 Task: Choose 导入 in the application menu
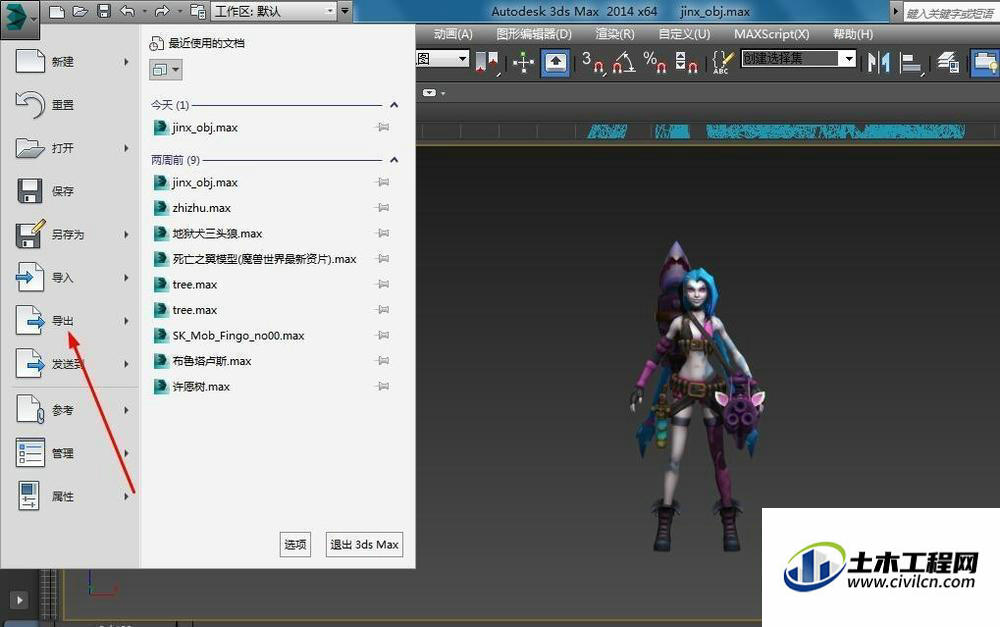point(71,277)
